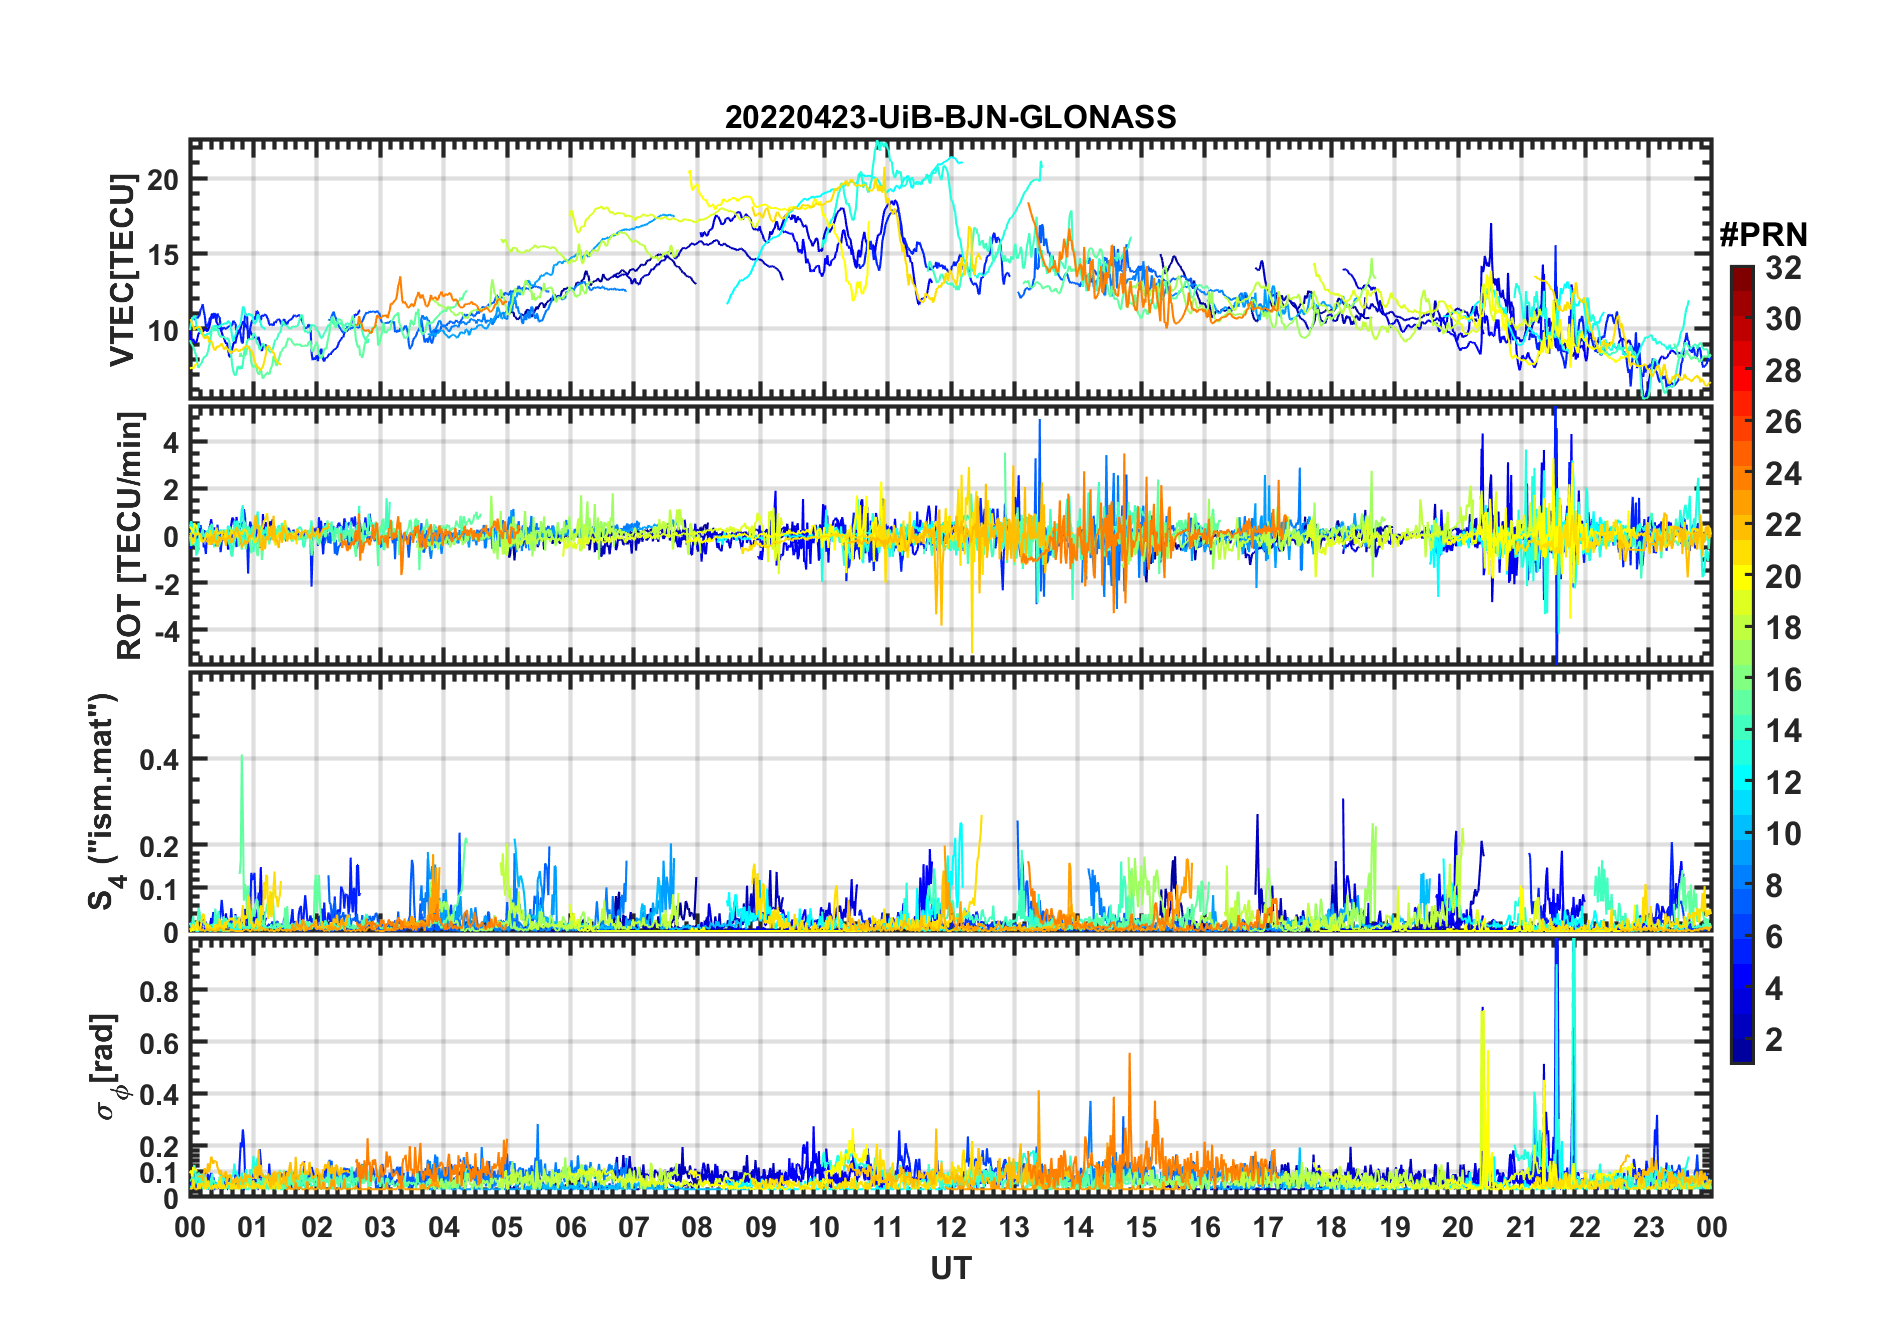The height and width of the screenshot is (1330, 1902).
Task: Click the 06 hour tick on the UT axis
Action: pos(570,1227)
